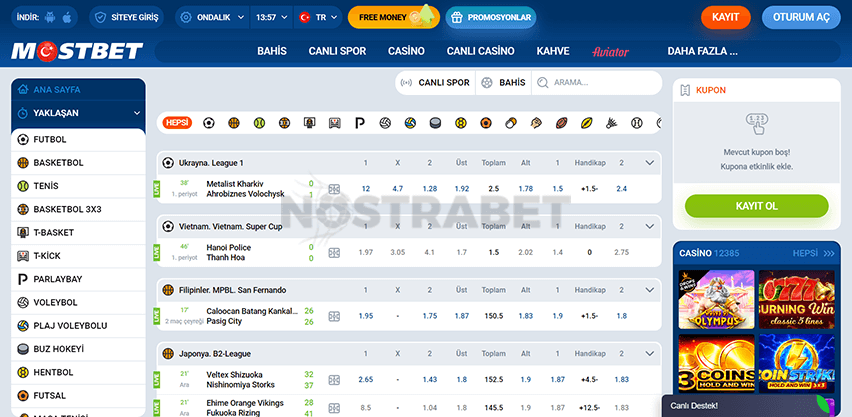Viewport: 852px width, 417px height.
Task: Open CANLI CASINO in the main navigation
Action: tap(480, 51)
